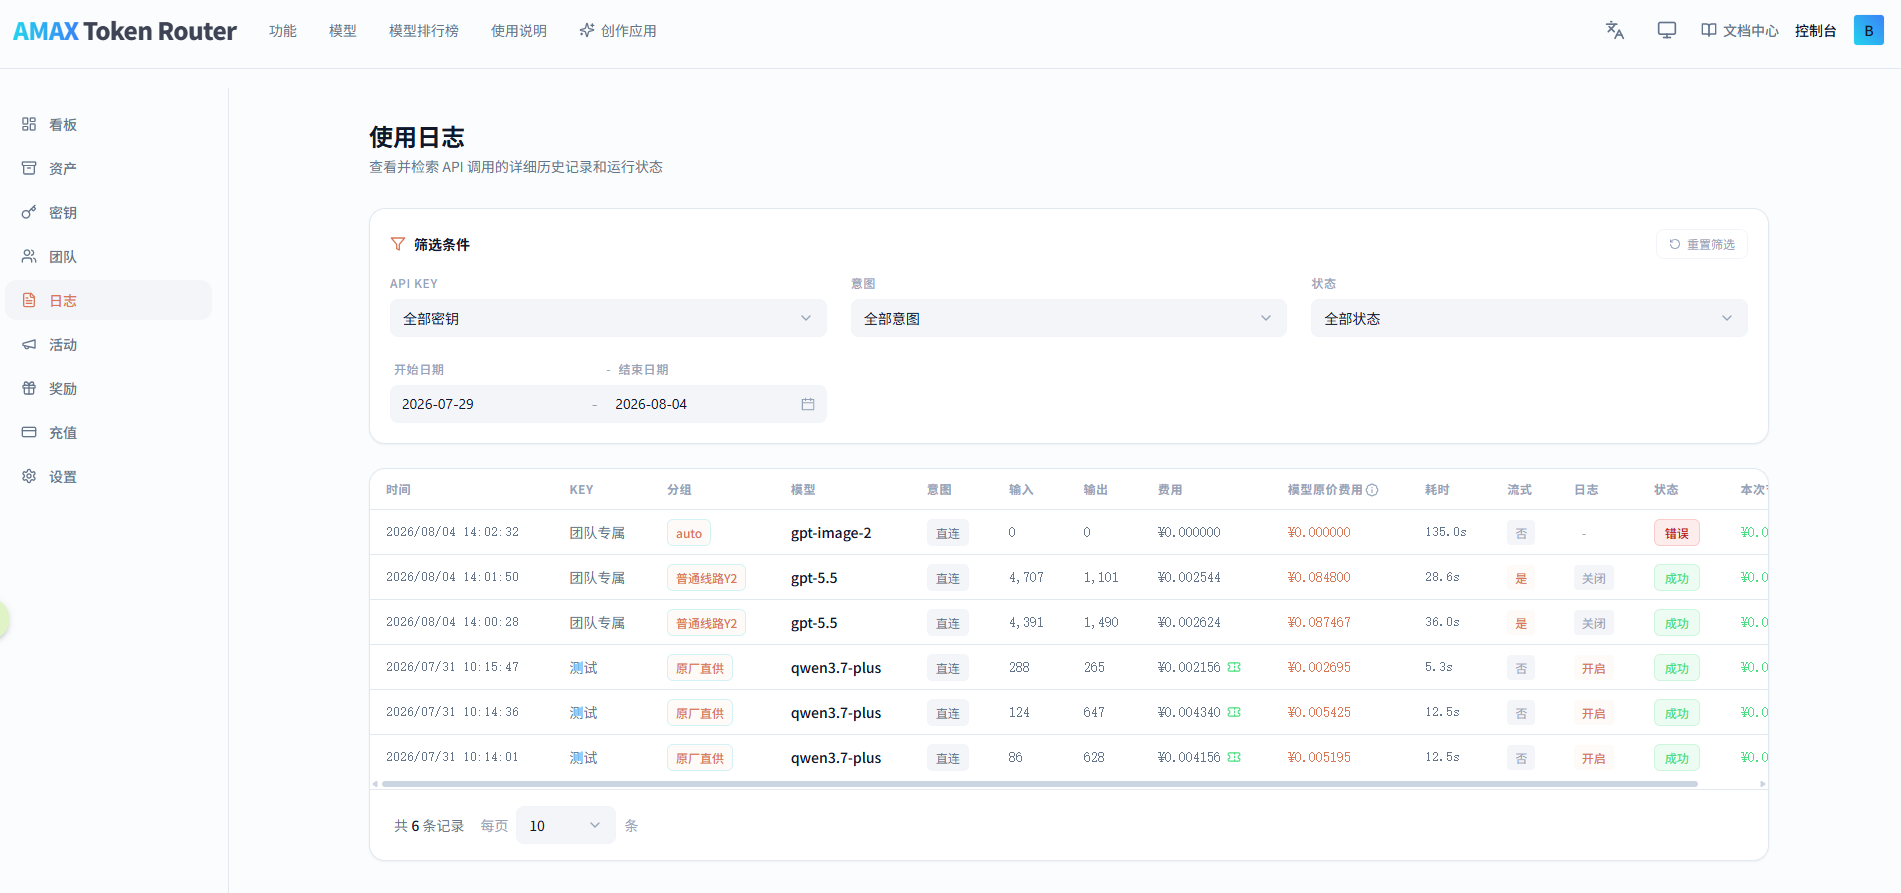Click stream value 是 in 14:01:50 row

[1521, 578]
